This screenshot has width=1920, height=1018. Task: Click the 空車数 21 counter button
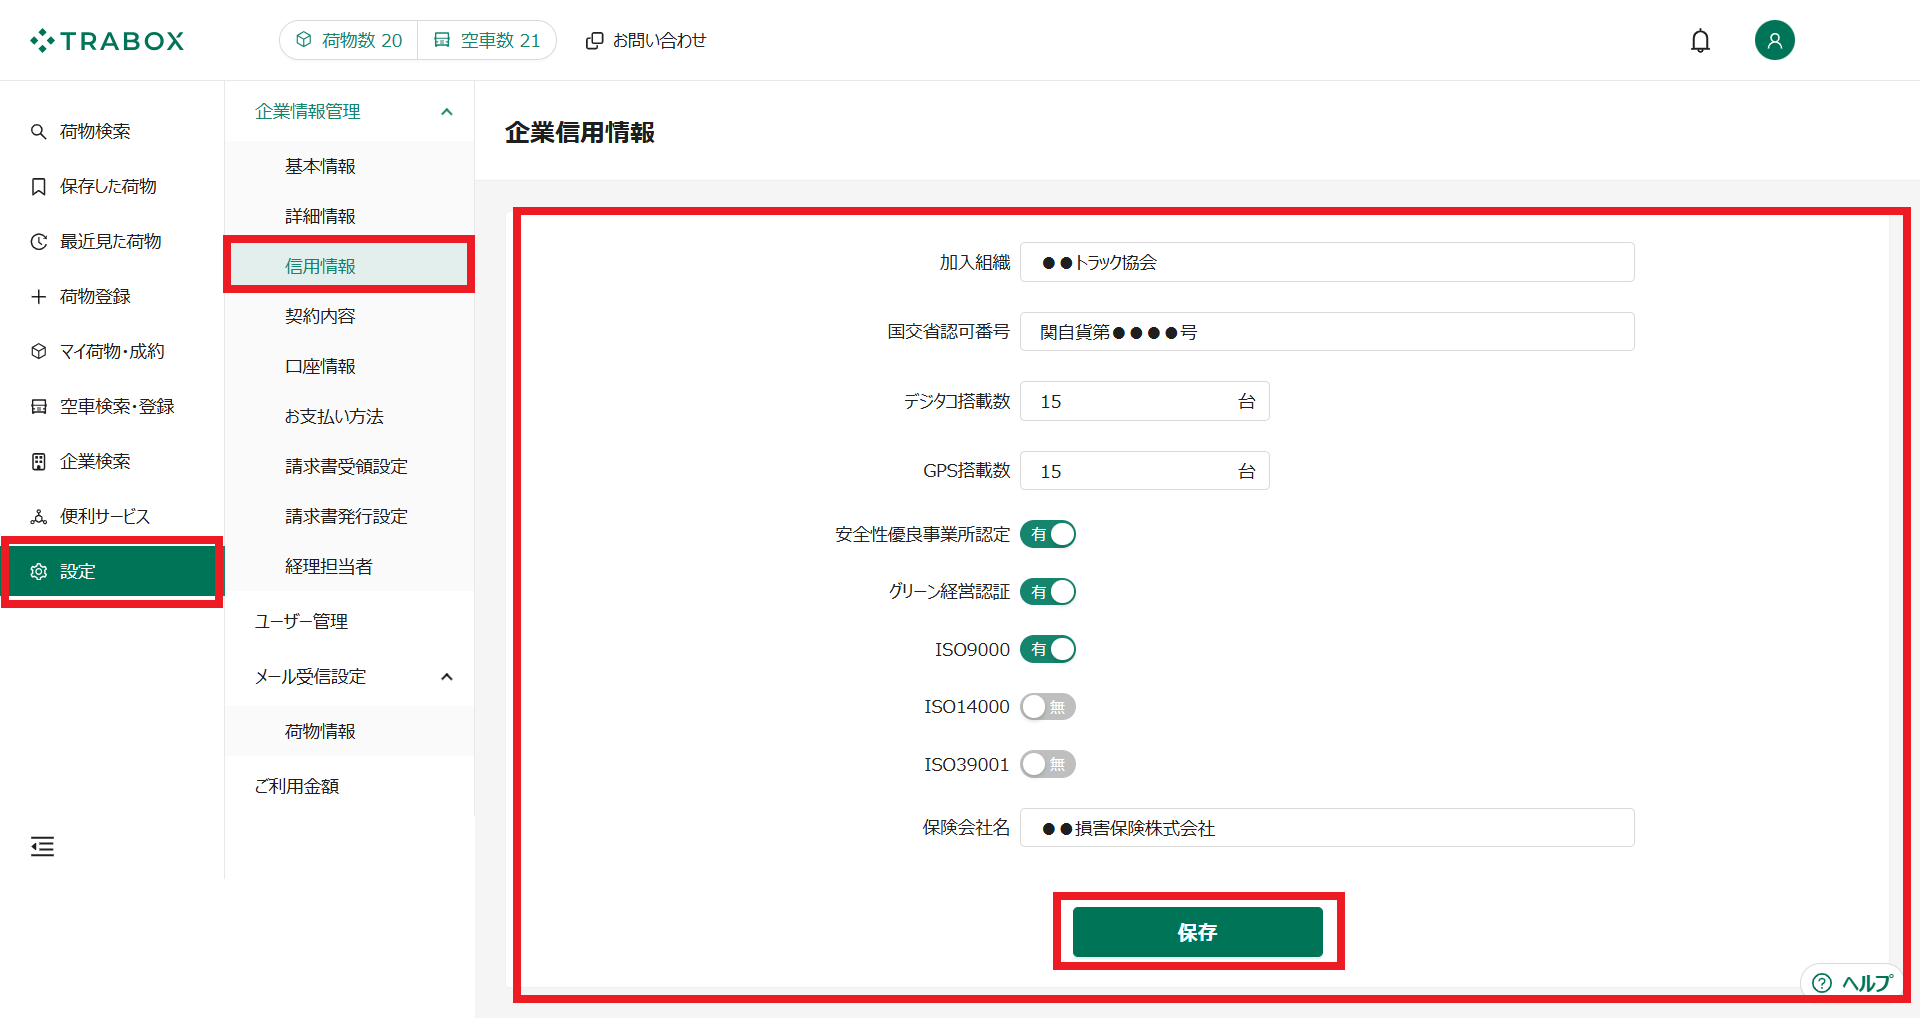[x=487, y=40]
